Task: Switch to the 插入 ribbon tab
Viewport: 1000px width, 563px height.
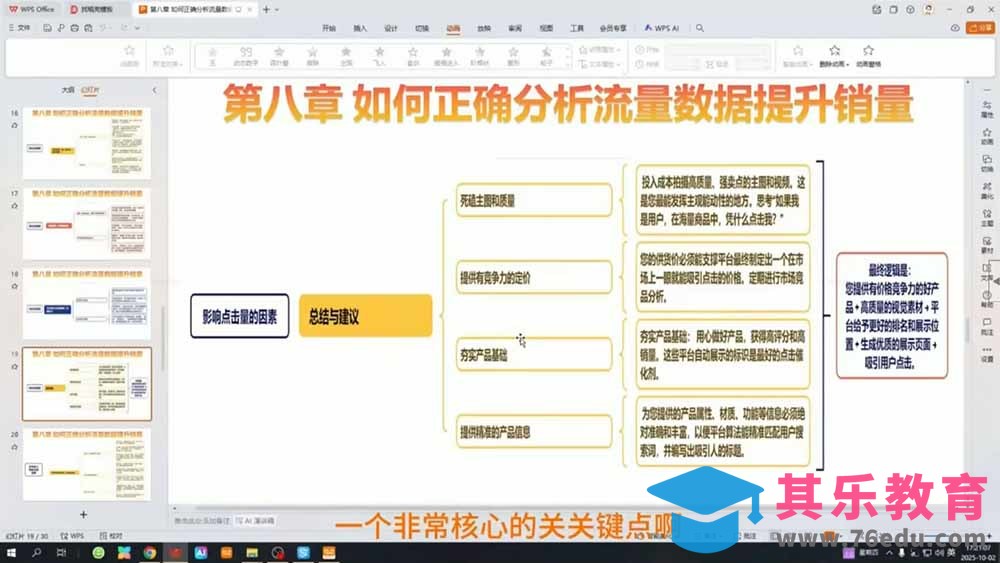Action: [360, 28]
